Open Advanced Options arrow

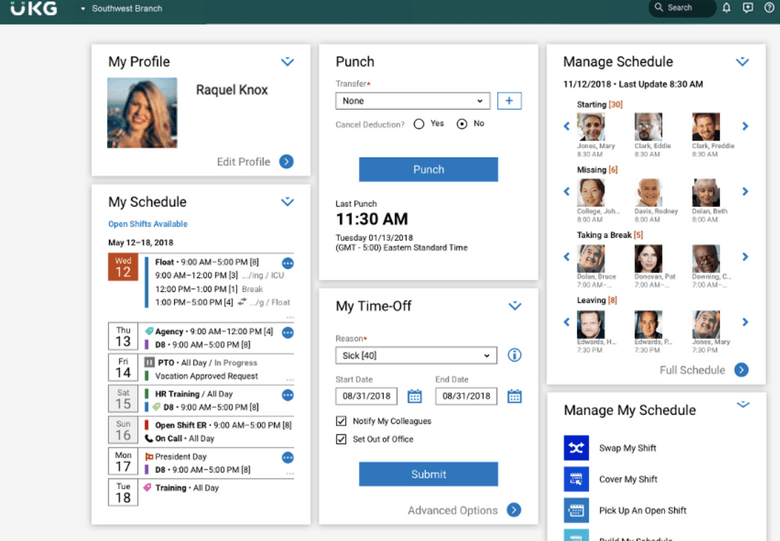coord(514,510)
